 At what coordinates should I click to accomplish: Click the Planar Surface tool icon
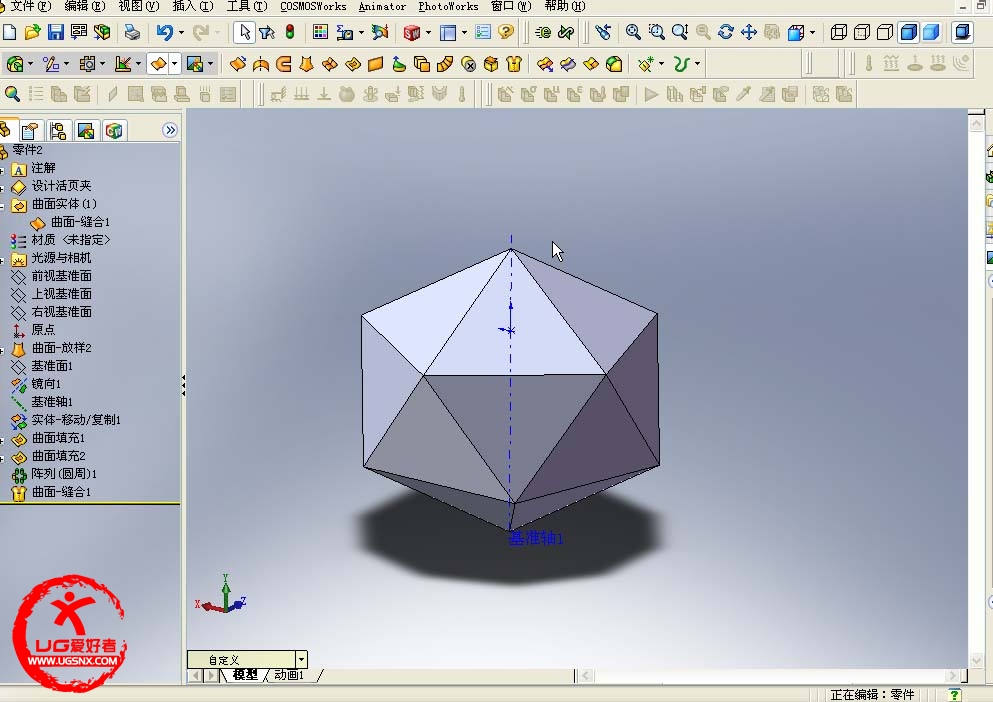(x=376, y=63)
